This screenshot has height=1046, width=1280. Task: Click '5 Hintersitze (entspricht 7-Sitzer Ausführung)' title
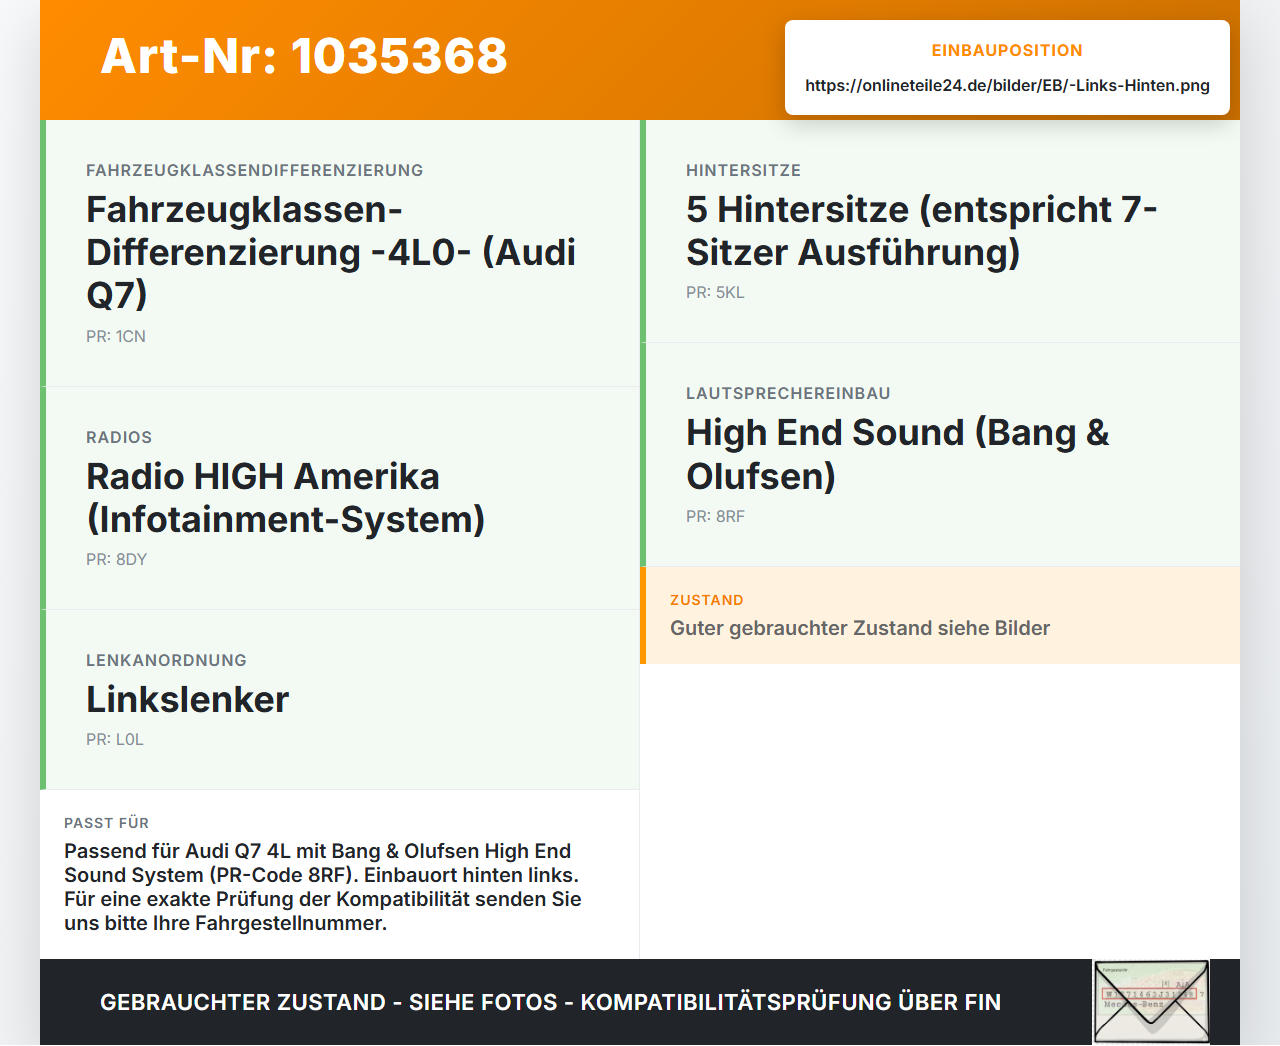pyautogui.click(x=921, y=231)
